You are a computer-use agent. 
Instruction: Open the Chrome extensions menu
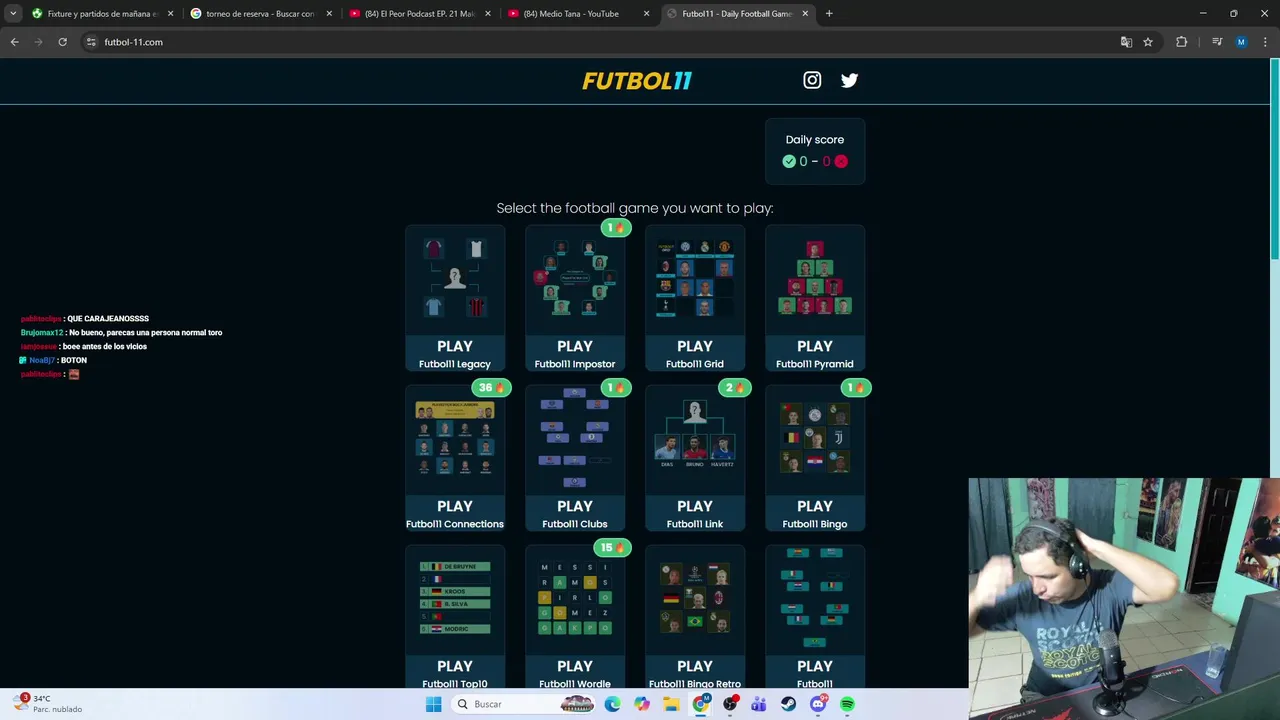[x=1181, y=42]
